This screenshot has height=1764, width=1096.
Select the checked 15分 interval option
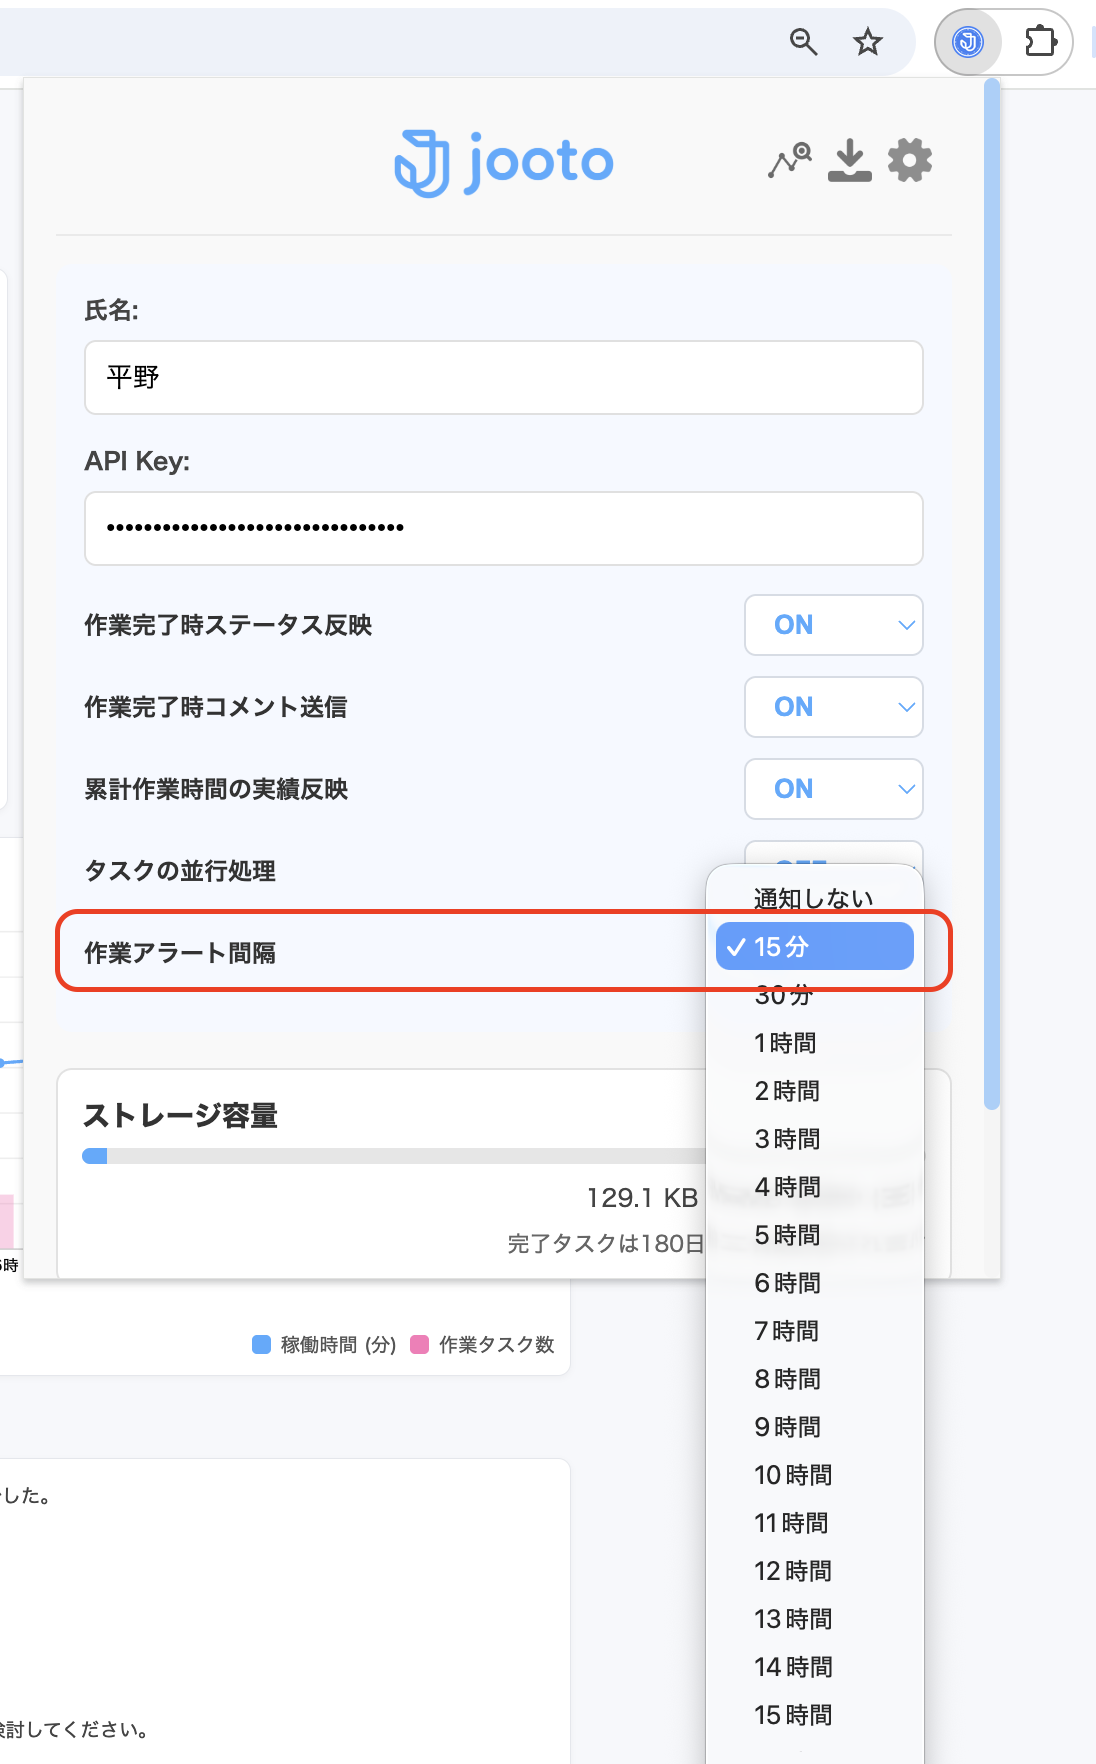point(814,946)
